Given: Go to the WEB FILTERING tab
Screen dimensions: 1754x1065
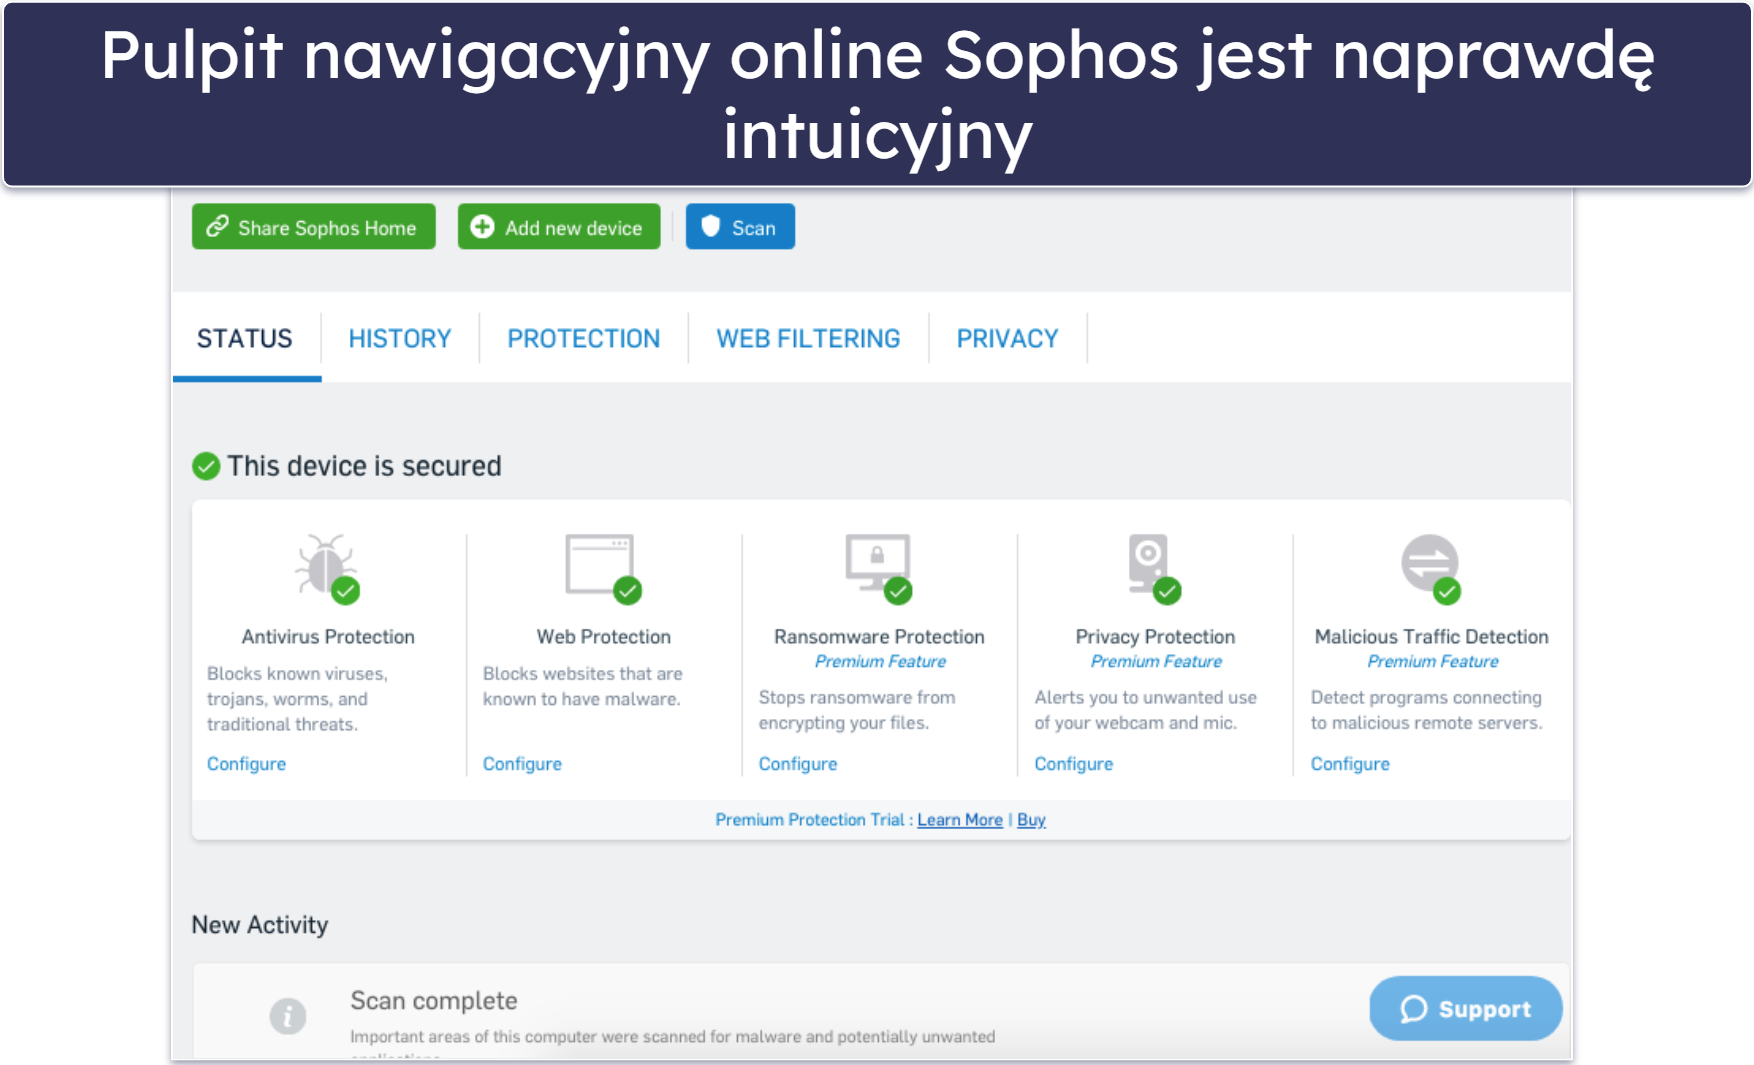Looking at the screenshot, I should 808,339.
